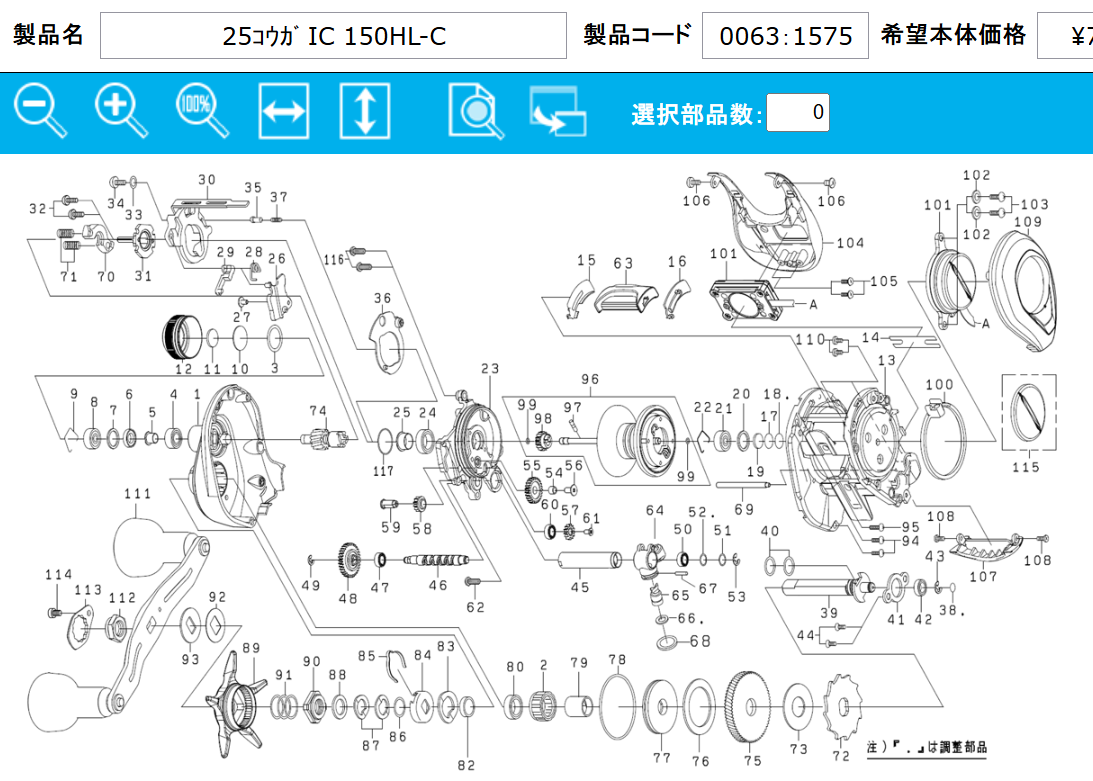Click the 選択部品数 count box
This screenshot has height=781, width=1093.
[x=797, y=112]
